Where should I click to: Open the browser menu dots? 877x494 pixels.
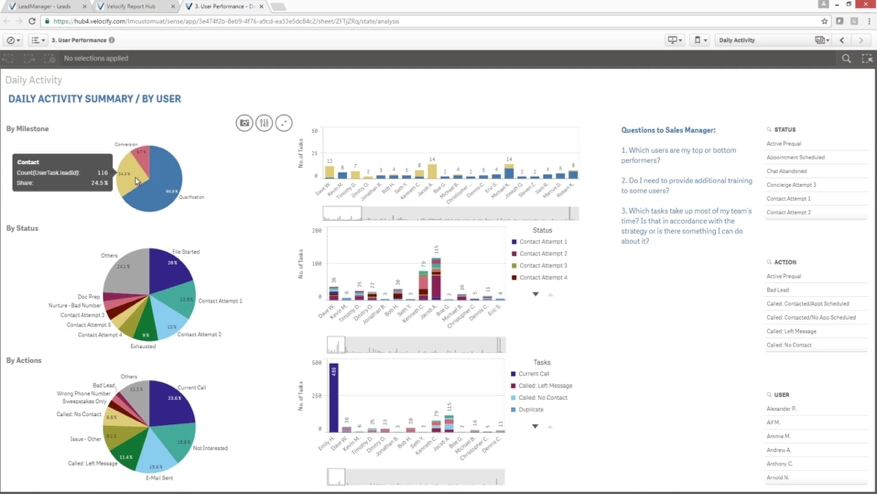(869, 21)
